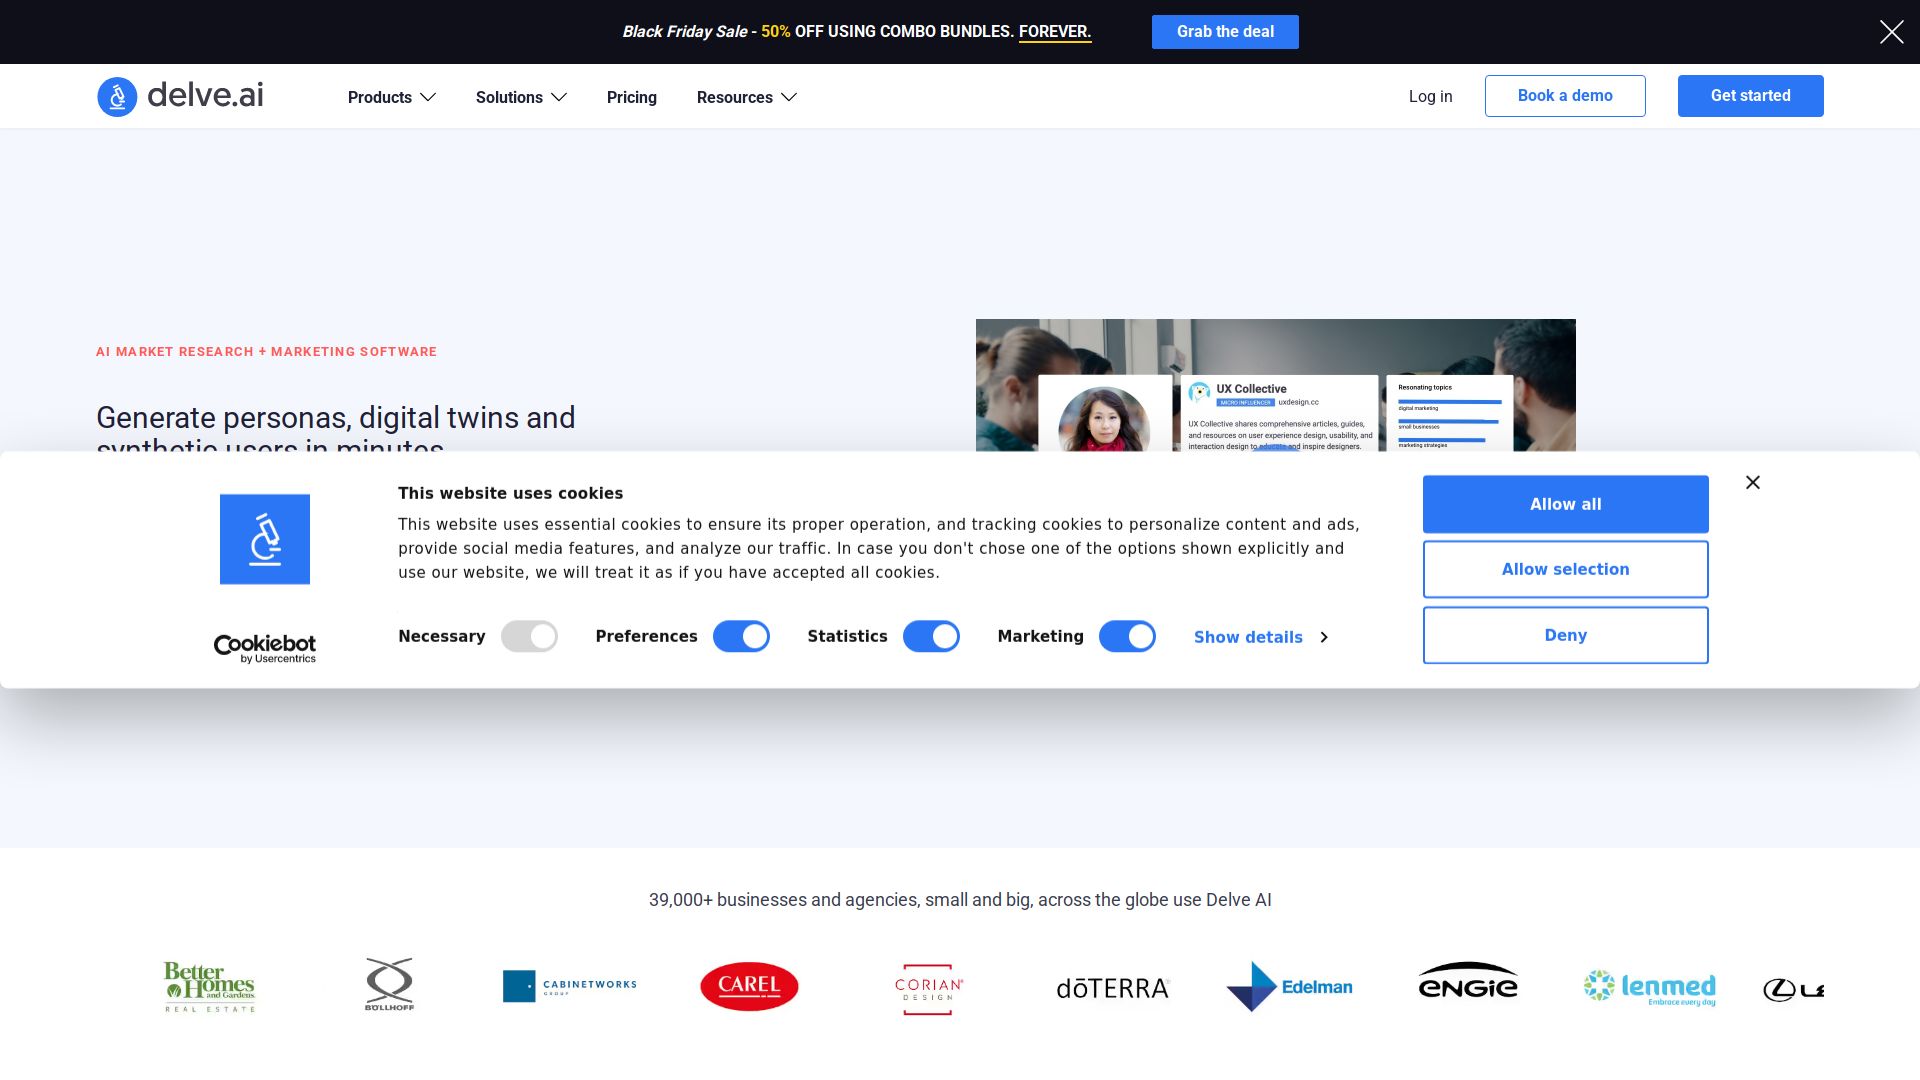Click the CAREL red oval logo

coord(749,986)
